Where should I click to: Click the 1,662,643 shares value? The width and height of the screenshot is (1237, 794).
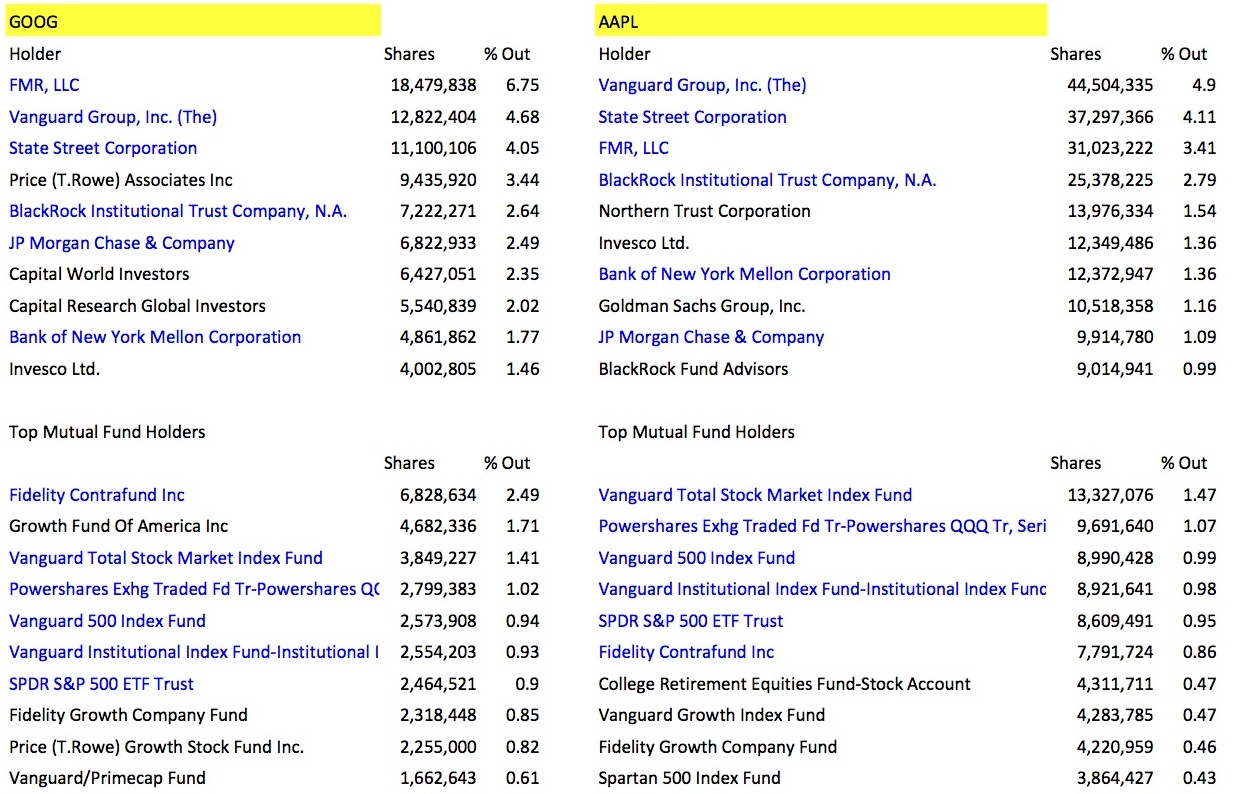pyautogui.click(x=438, y=778)
